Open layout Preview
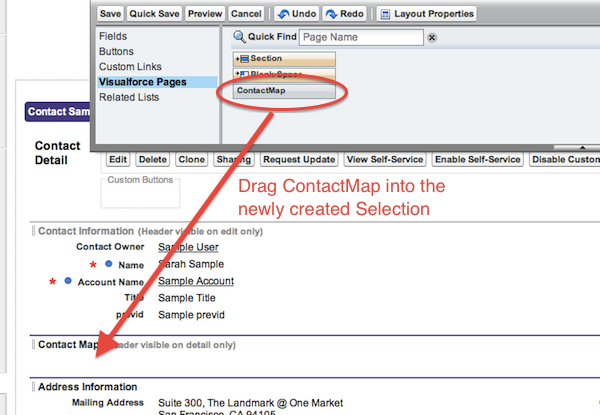The height and width of the screenshot is (415, 600). (x=205, y=14)
